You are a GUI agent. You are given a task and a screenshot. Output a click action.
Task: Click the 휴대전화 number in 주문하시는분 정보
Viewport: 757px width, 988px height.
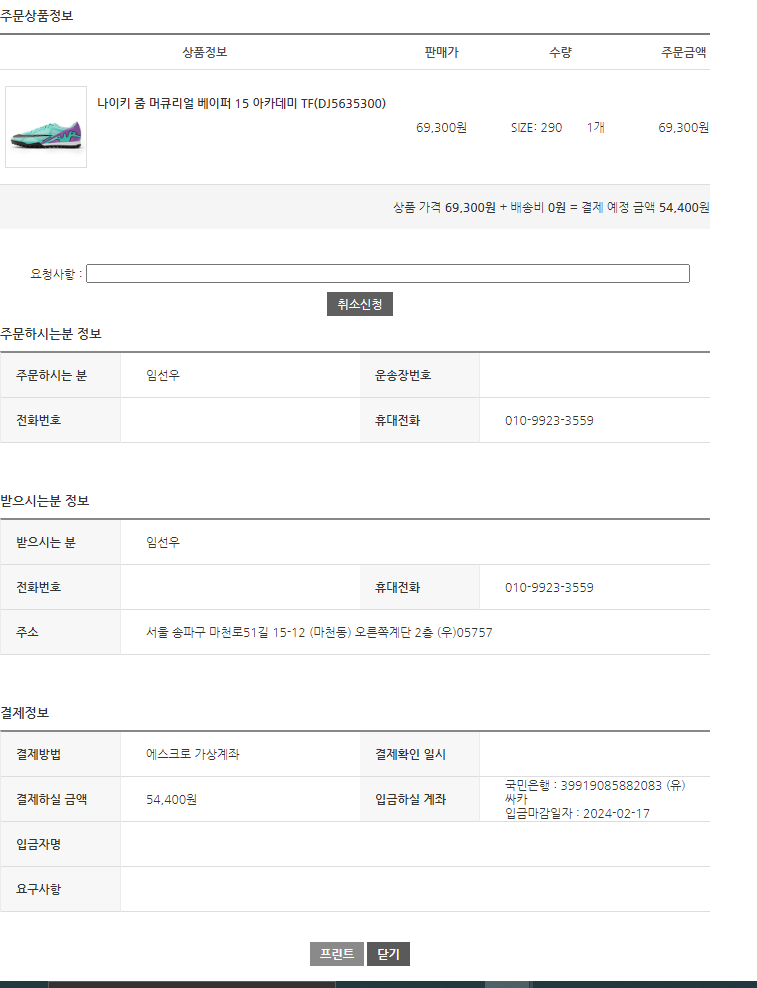pyautogui.click(x=549, y=420)
